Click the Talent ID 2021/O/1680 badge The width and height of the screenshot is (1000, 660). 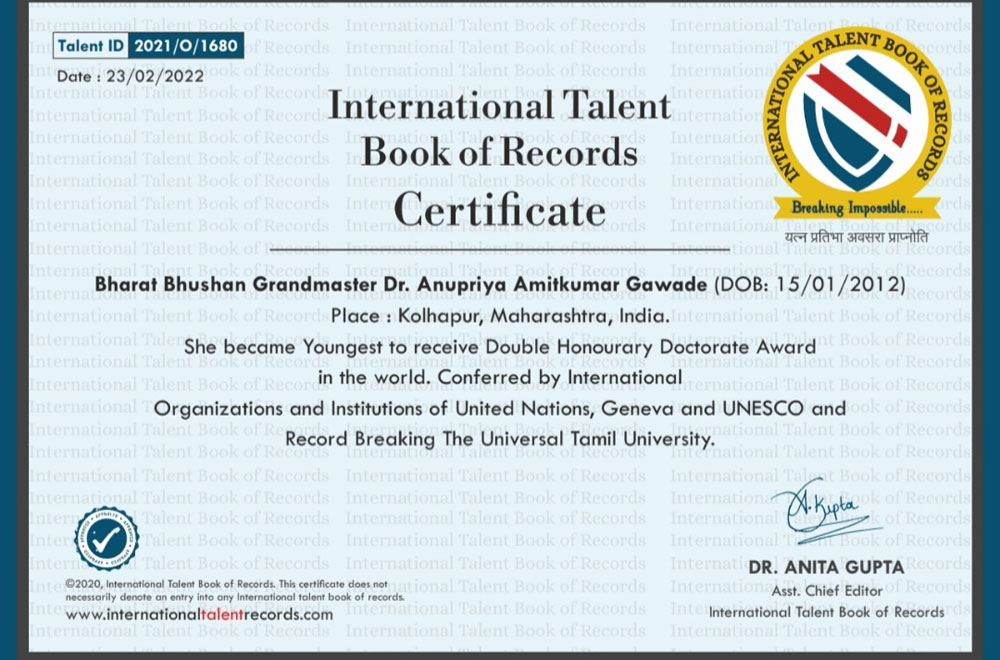pos(148,46)
